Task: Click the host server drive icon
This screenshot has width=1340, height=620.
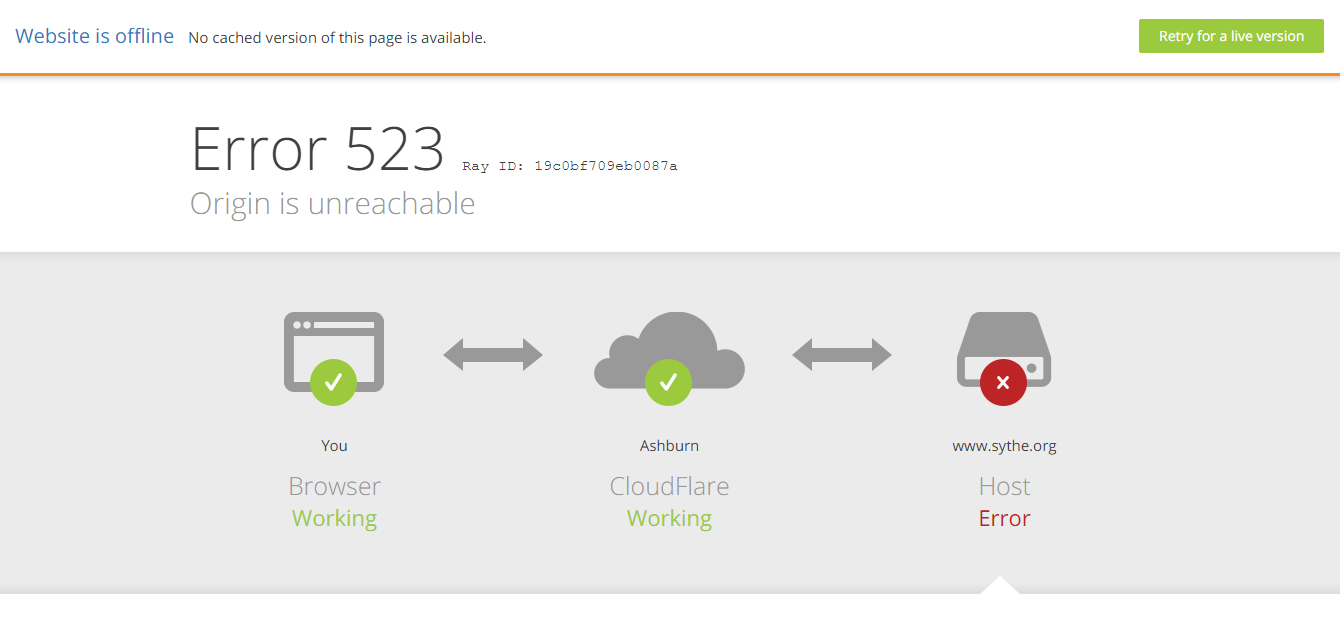Action: 1004,350
